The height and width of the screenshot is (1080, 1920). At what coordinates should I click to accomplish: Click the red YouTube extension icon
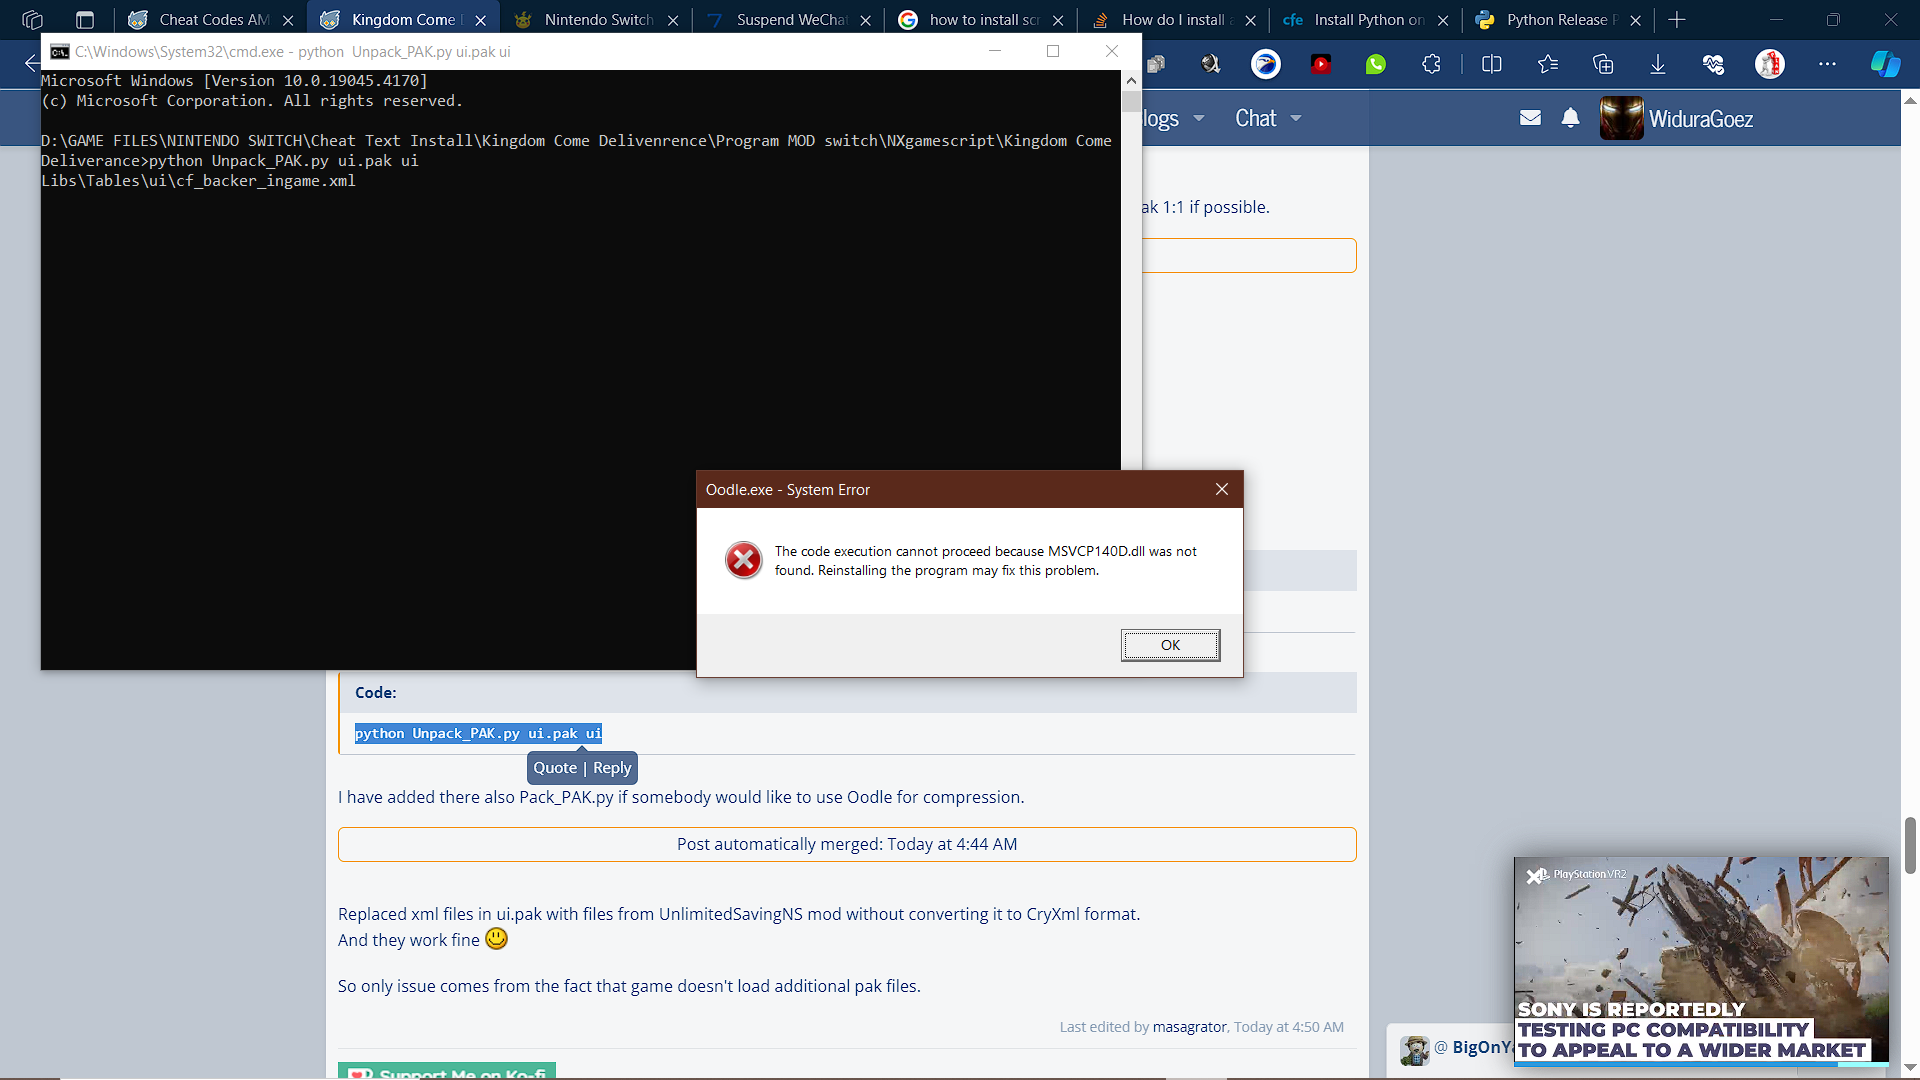1321,64
